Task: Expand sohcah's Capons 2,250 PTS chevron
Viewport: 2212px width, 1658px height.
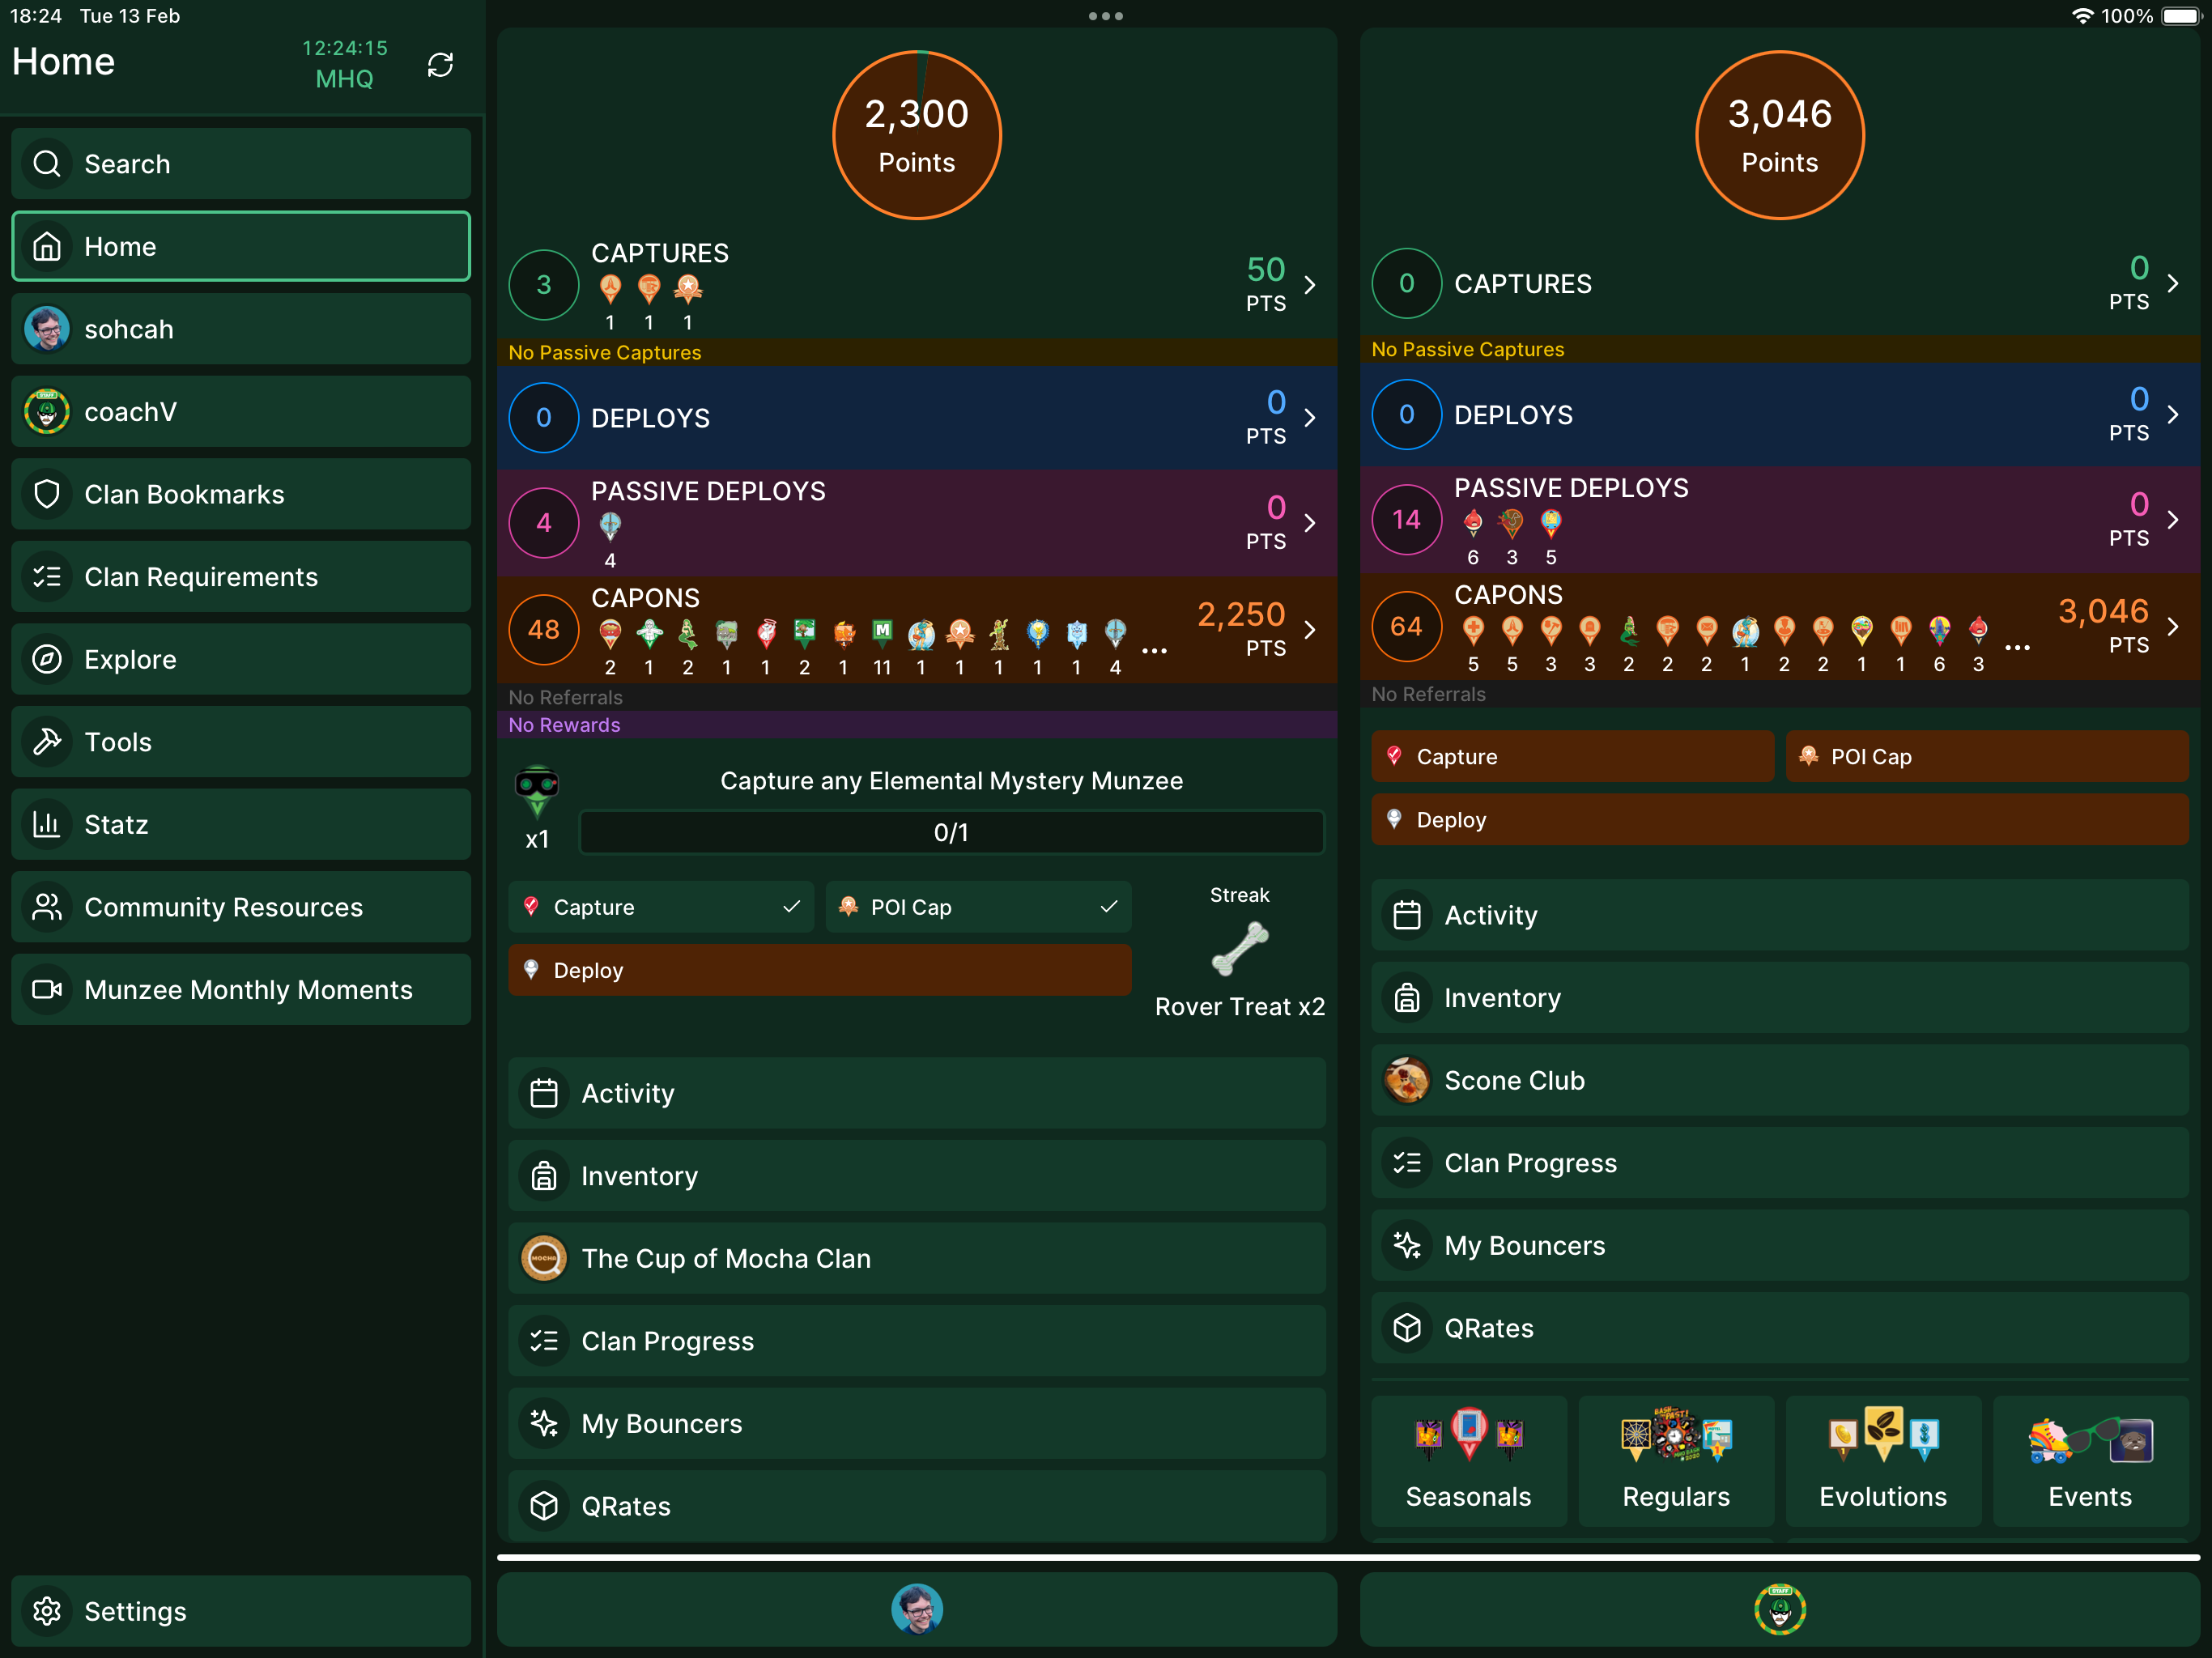Action: (1310, 630)
